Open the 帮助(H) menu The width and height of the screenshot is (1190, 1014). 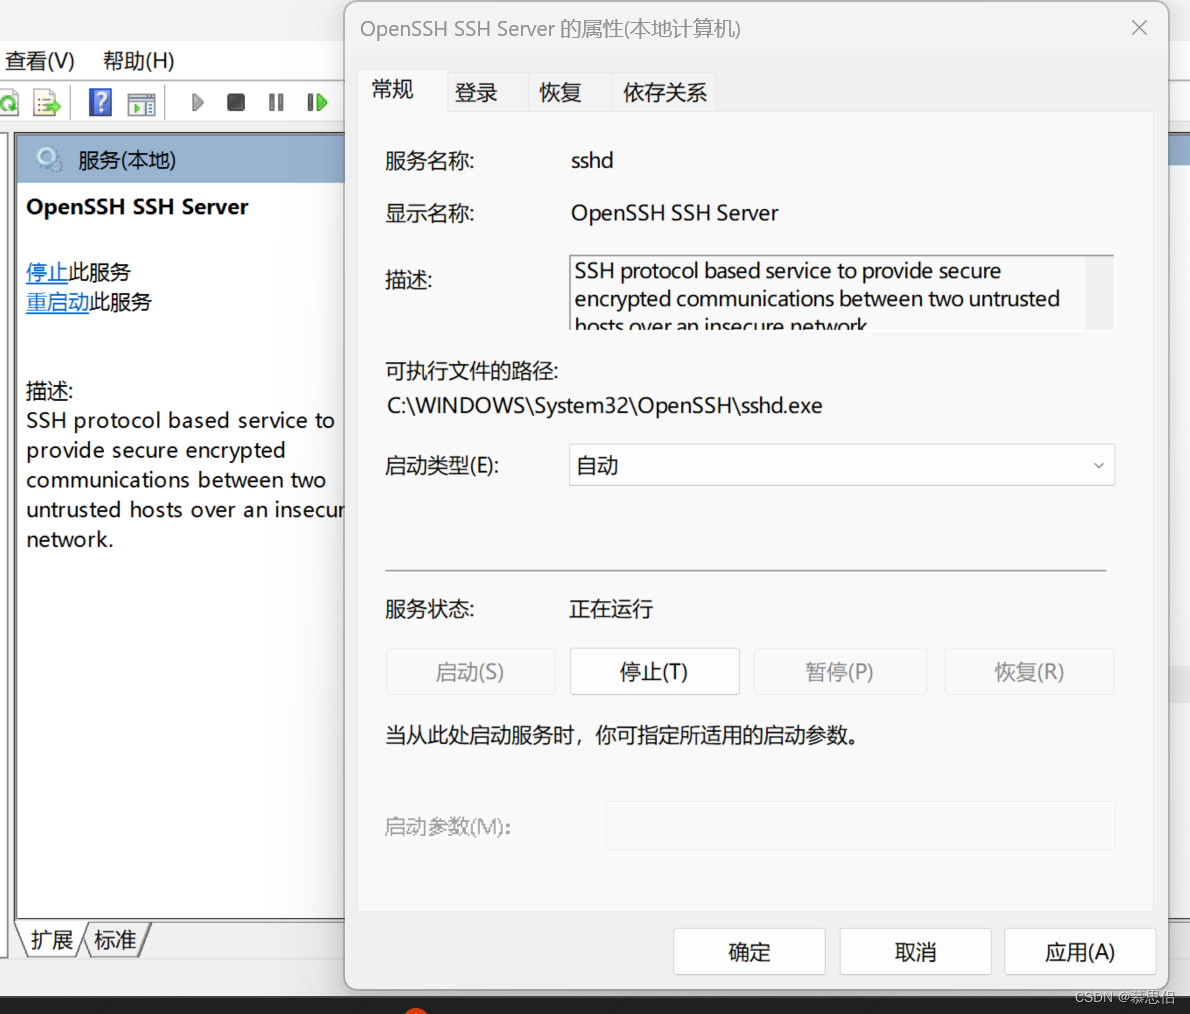coord(139,61)
